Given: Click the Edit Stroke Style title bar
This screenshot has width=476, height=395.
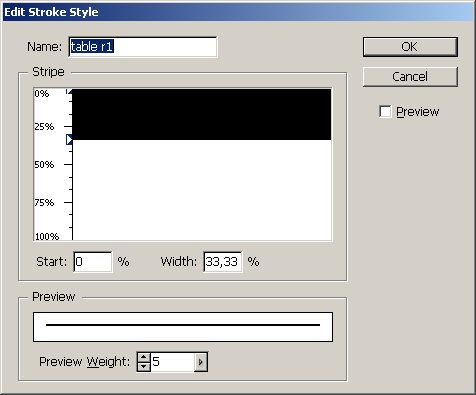Looking at the screenshot, I should pos(238,12).
